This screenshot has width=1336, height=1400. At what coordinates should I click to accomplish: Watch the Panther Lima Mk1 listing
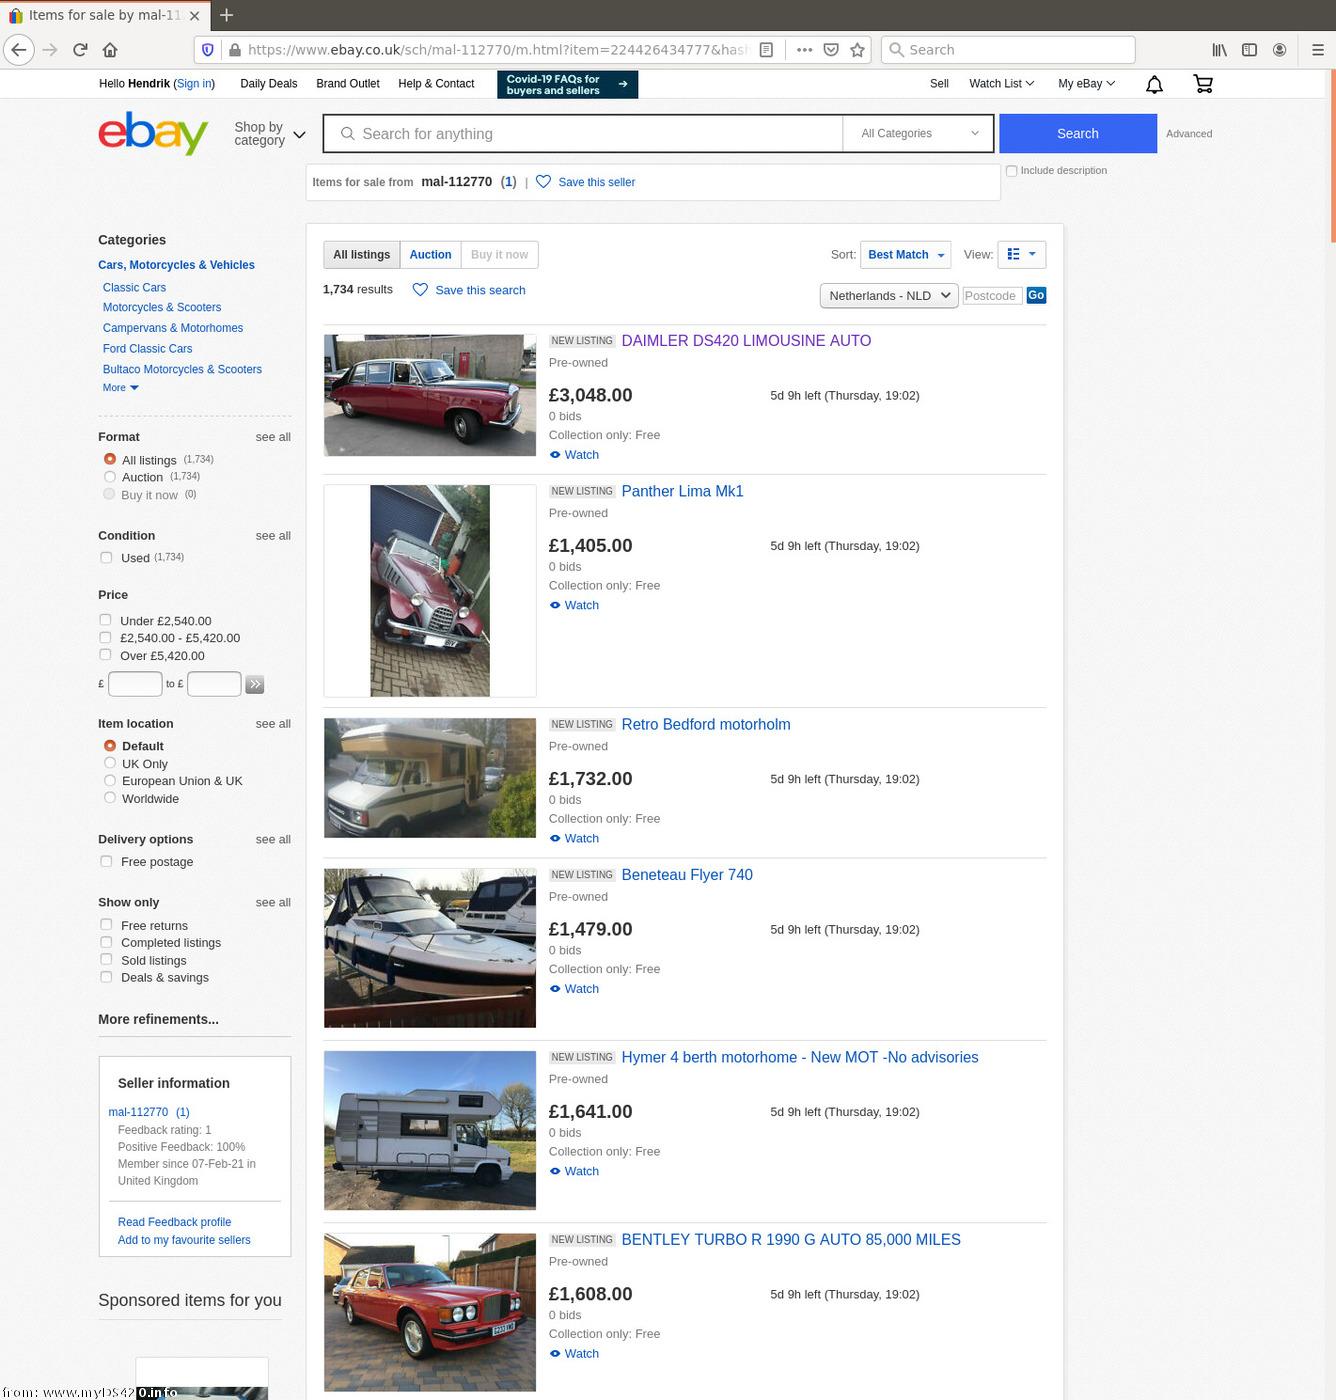[574, 605]
